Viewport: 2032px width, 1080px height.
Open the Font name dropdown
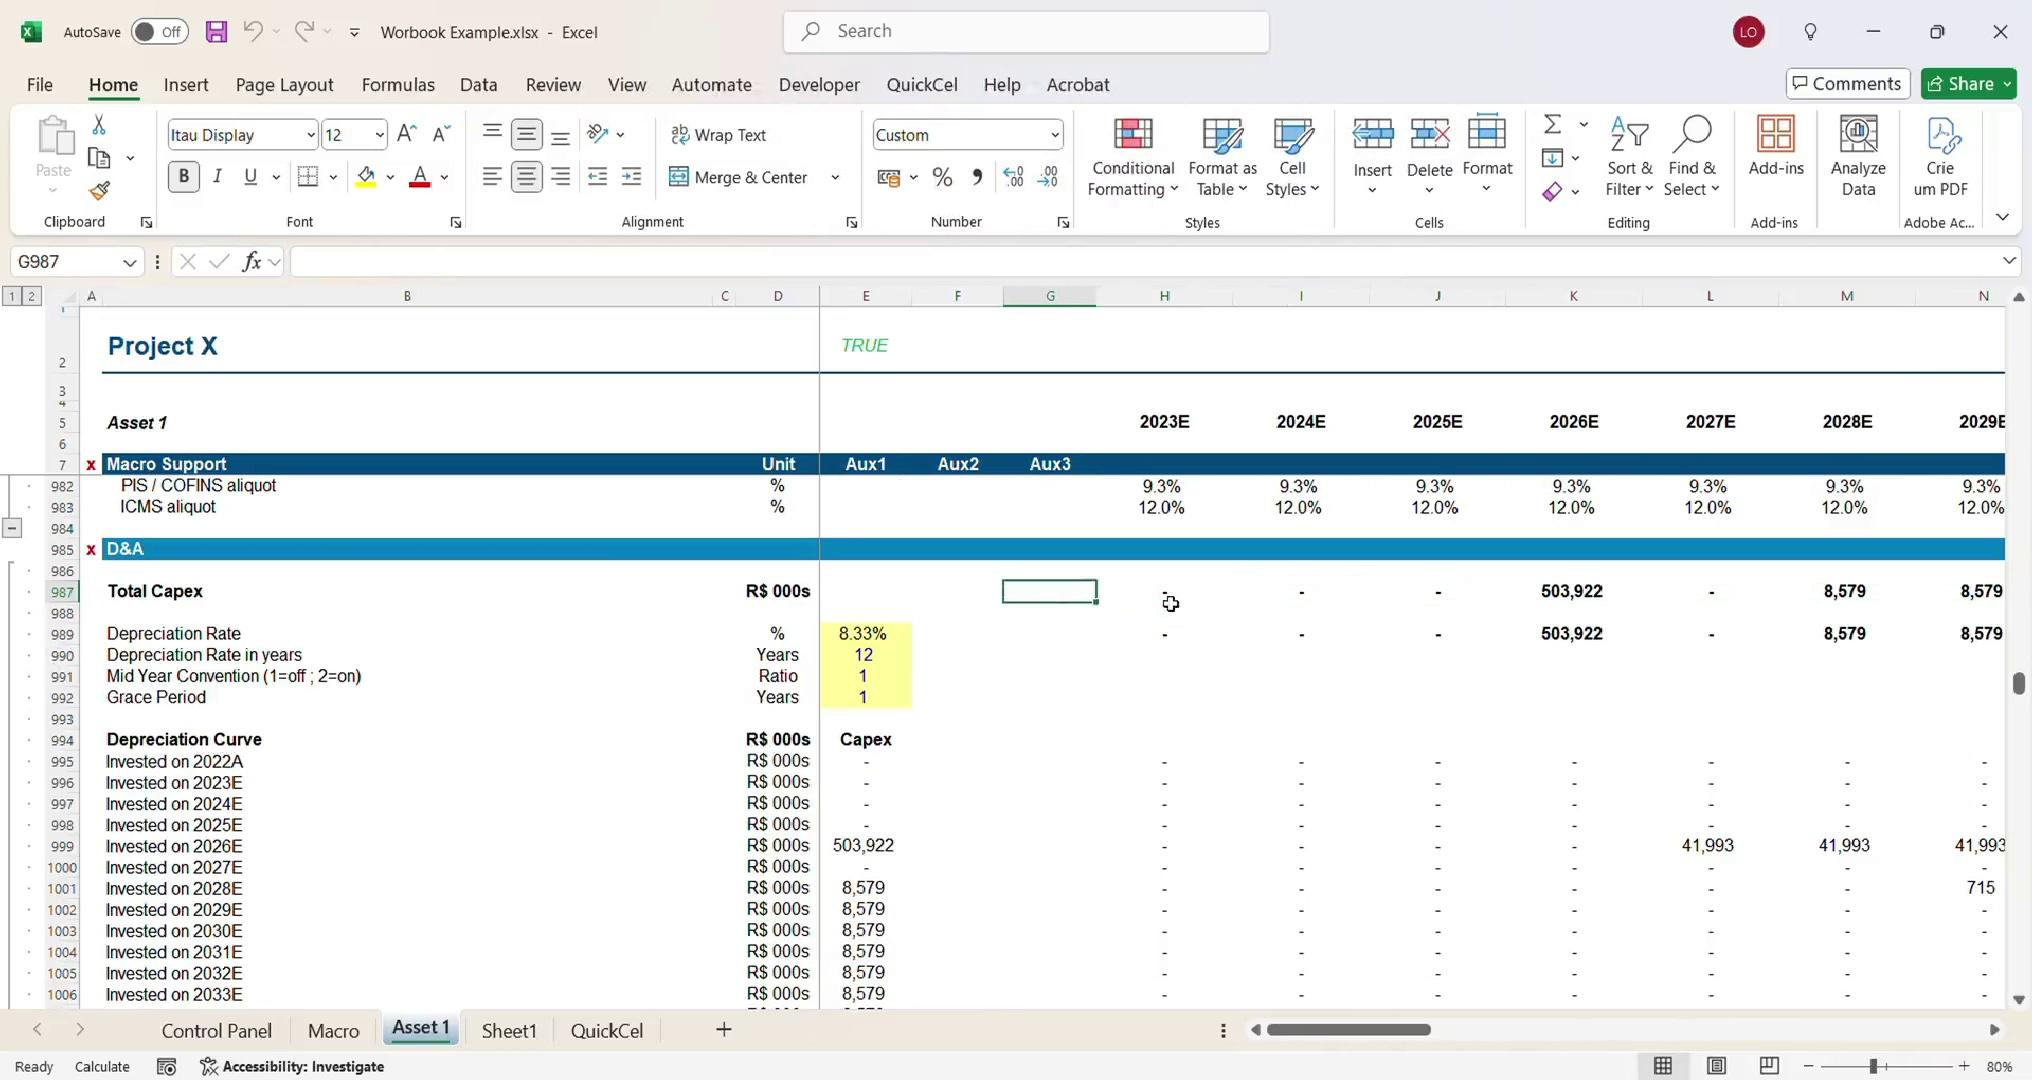point(311,135)
